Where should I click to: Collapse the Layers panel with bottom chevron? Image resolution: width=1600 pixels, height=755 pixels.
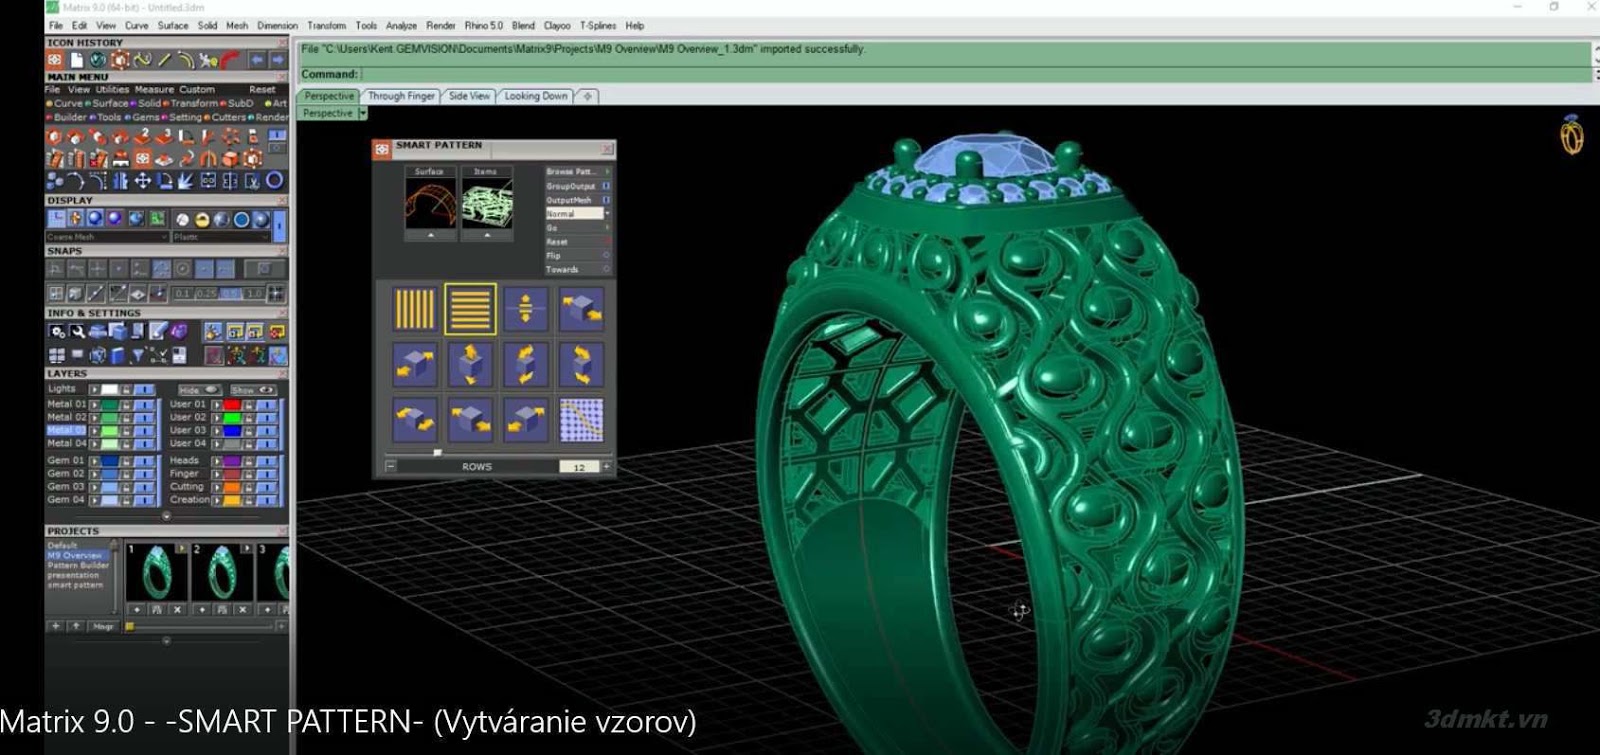point(166,516)
